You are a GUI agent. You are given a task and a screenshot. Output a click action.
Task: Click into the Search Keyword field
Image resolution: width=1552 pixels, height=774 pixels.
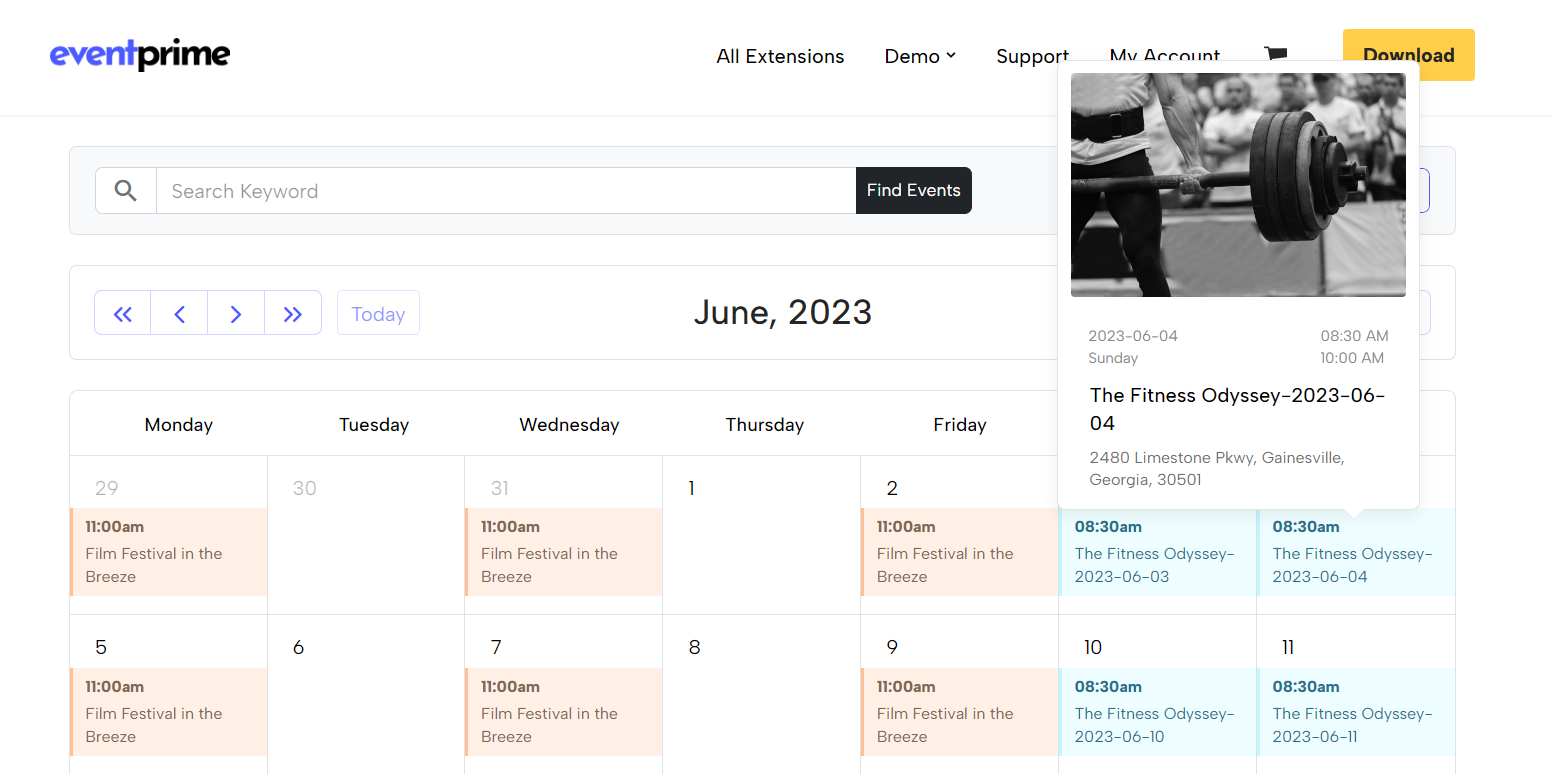505,190
